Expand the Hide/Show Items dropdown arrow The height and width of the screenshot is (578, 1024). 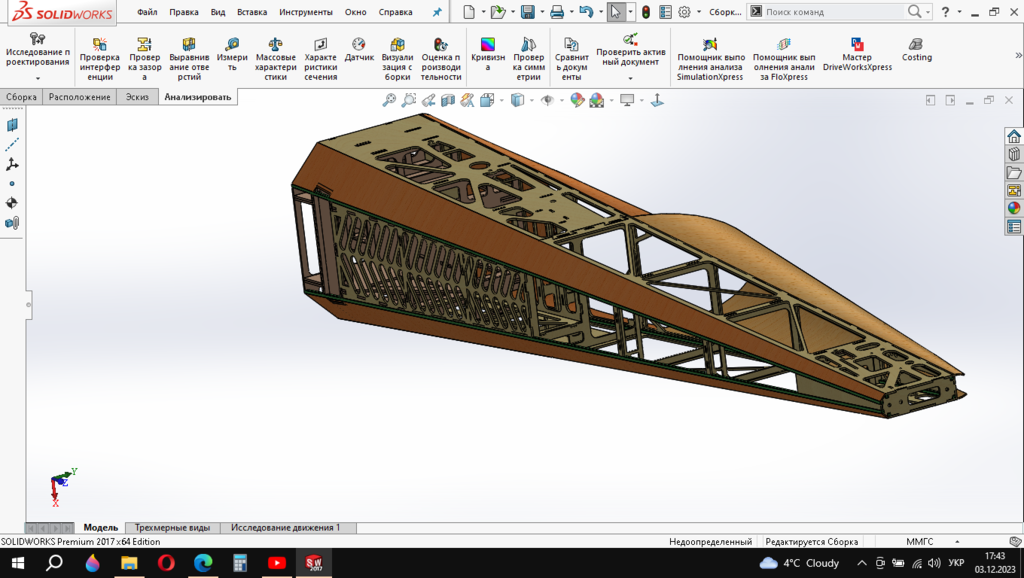click(561, 100)
